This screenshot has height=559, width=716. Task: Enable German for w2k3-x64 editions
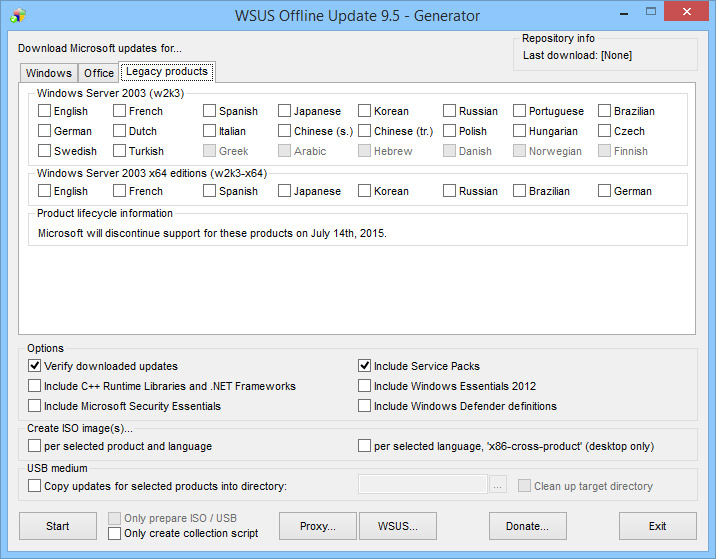604,191
